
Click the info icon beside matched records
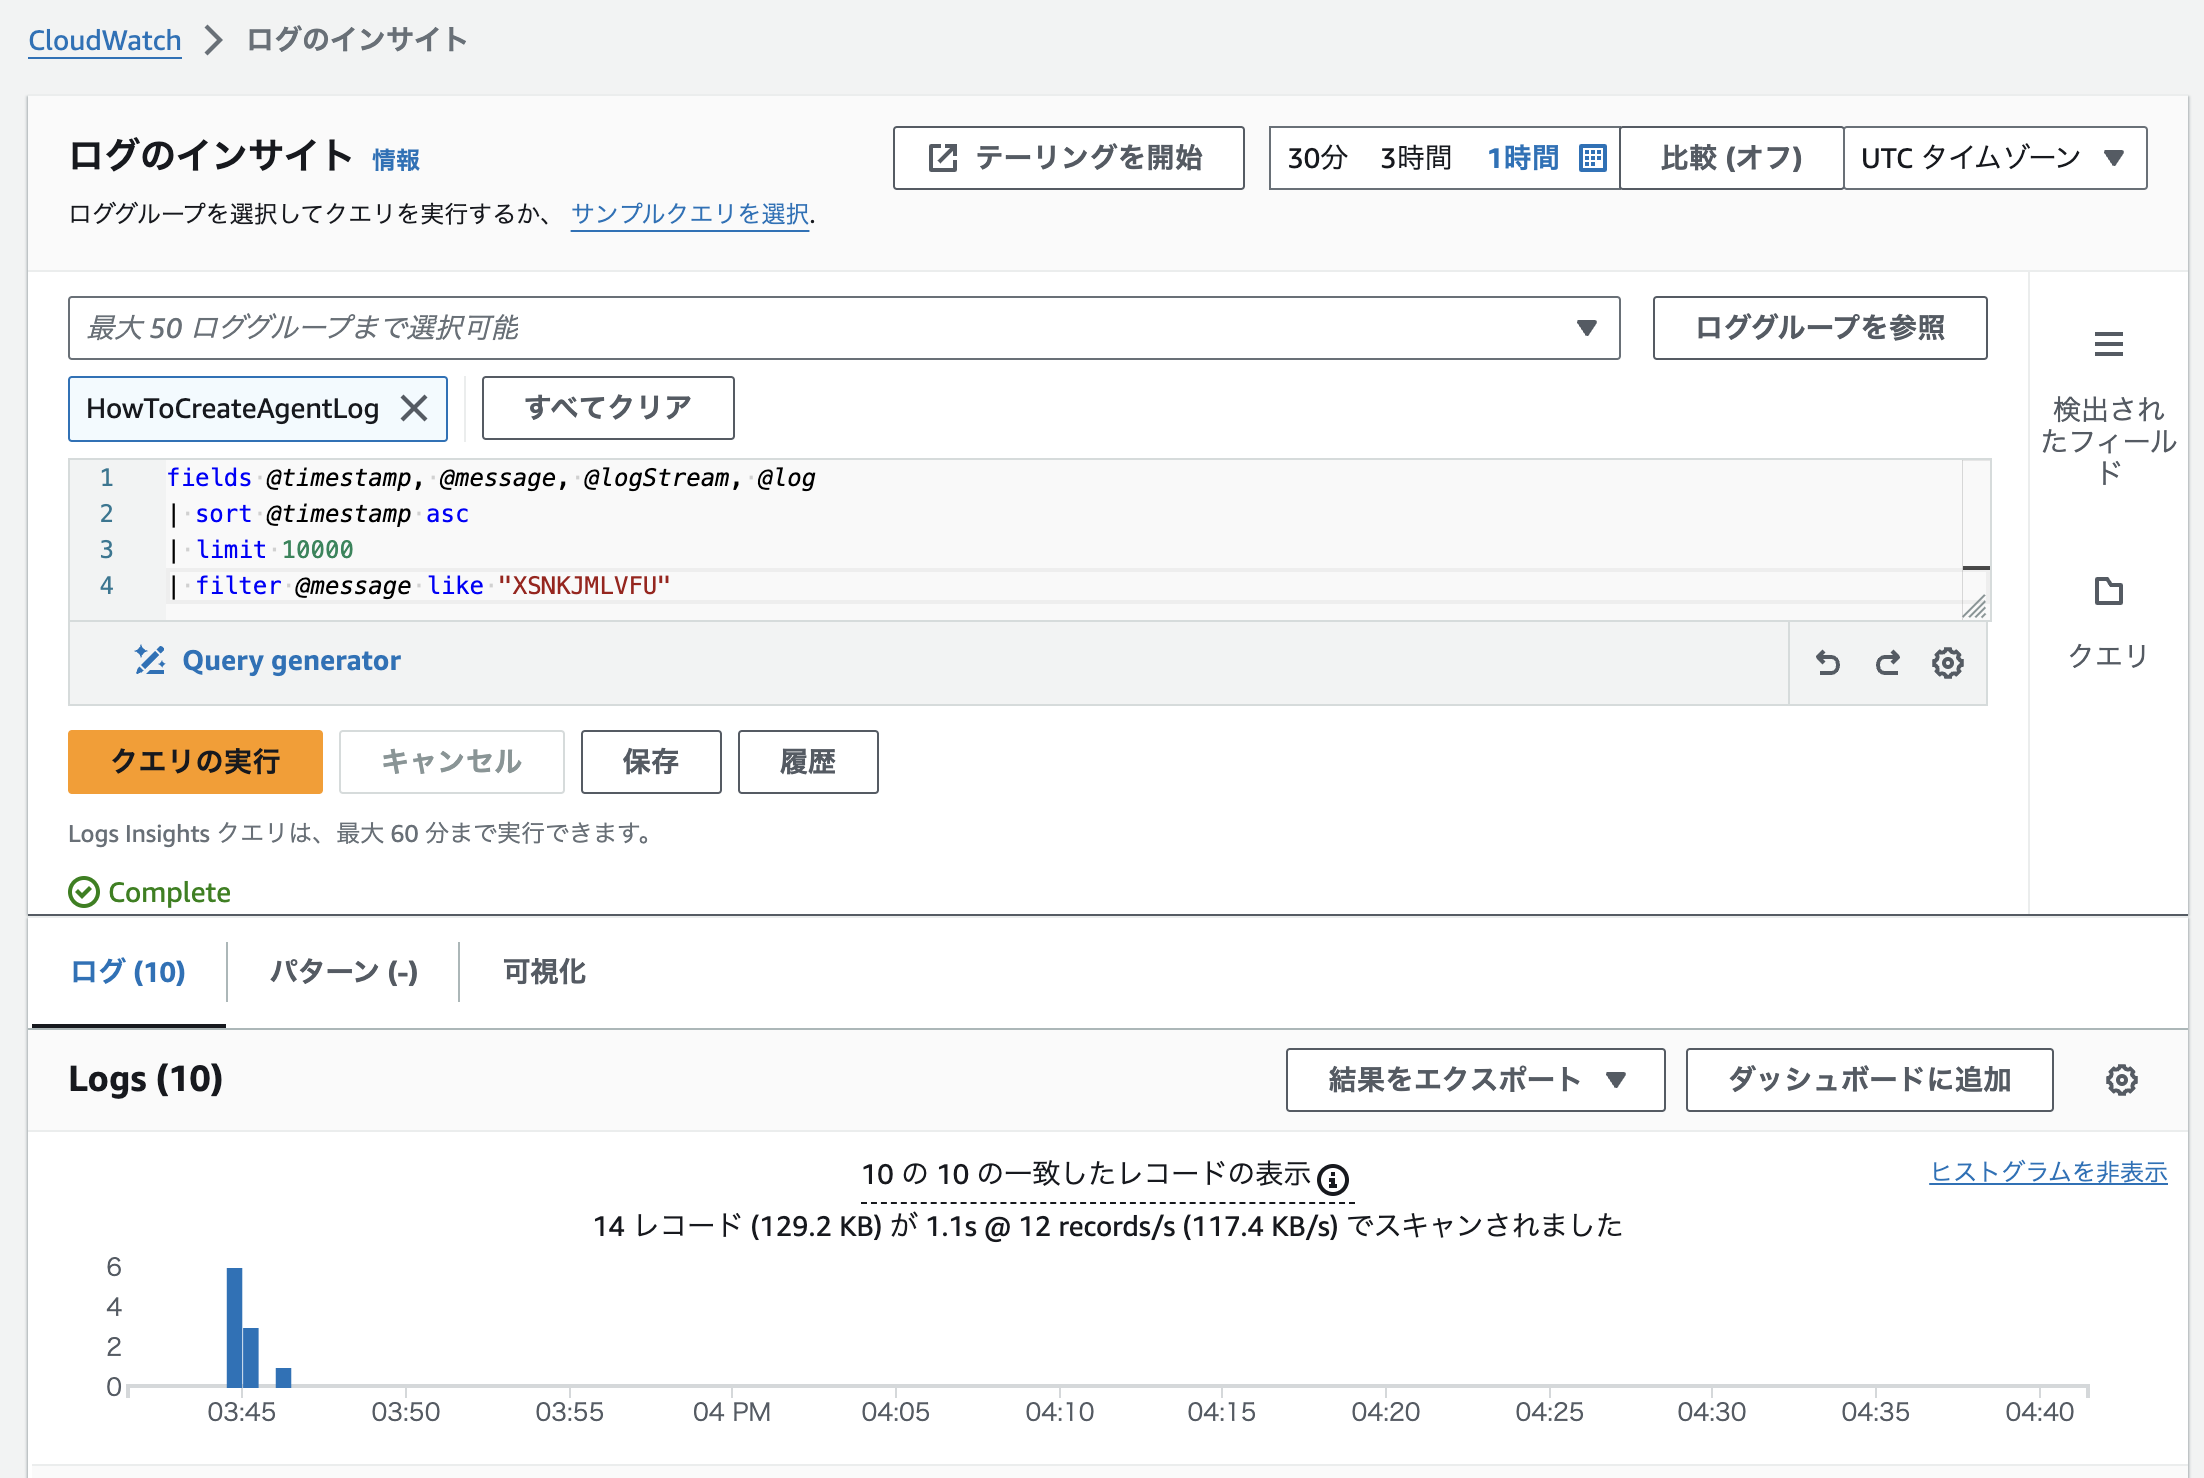pyautogui.click(x=1332, y=1180)
